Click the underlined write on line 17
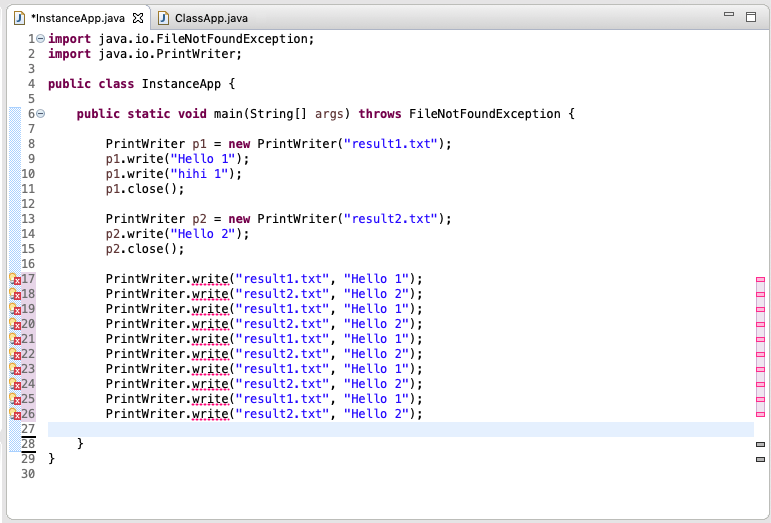Viewport: 771px width, 523px height. (x=210, y=279)
